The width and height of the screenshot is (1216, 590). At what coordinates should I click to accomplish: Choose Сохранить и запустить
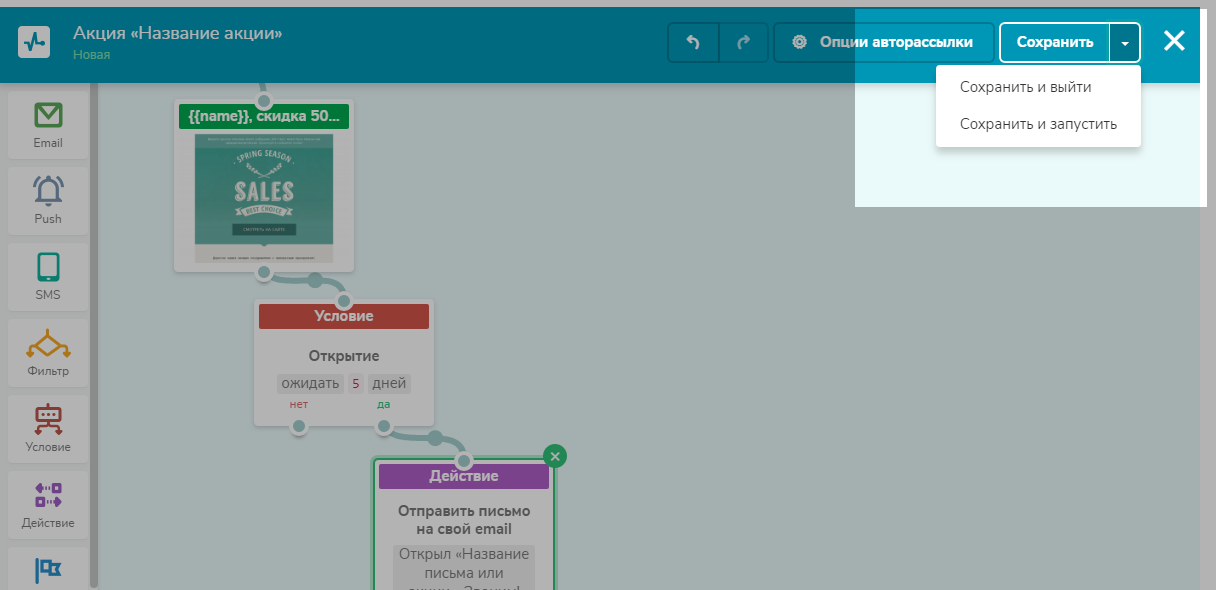click(1038, 124)
